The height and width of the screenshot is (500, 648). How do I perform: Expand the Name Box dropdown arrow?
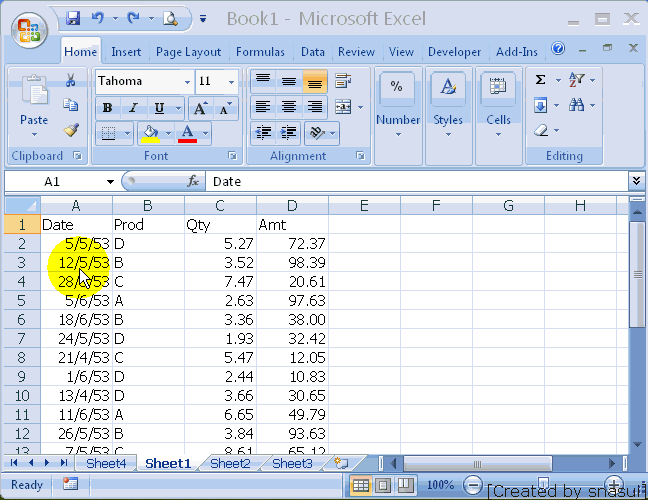pos(111,182)
